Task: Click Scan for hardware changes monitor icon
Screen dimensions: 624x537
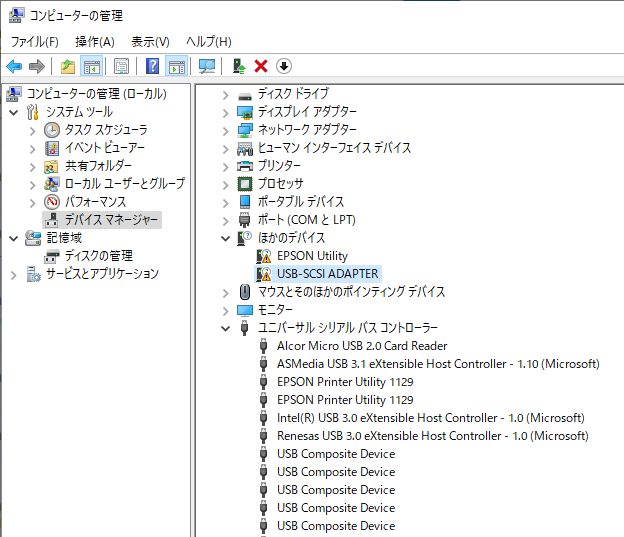Action: click(207, 66)
